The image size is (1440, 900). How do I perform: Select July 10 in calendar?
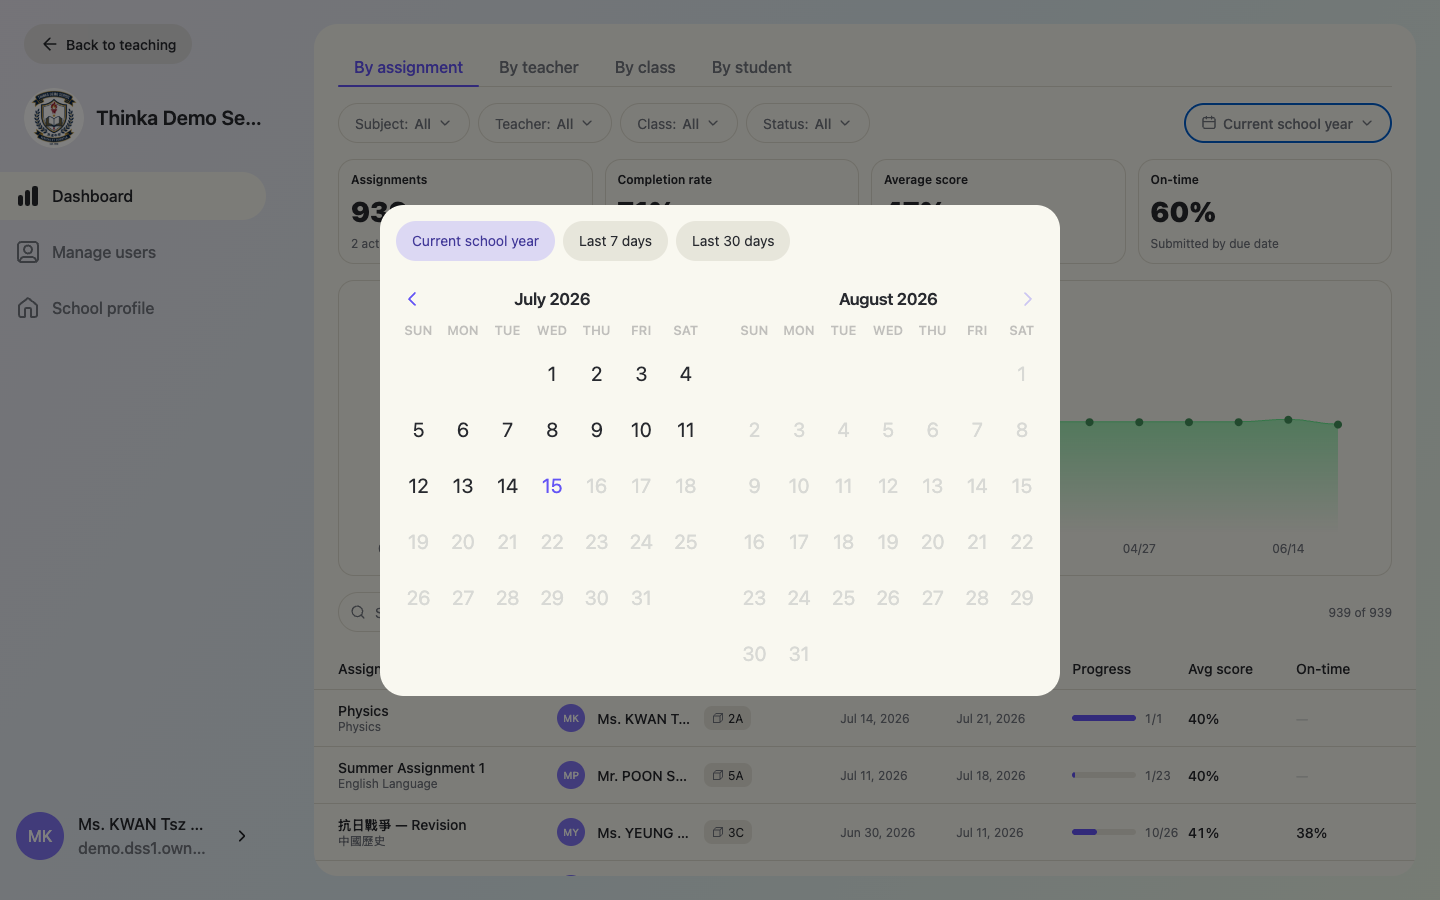coord(641,430)
